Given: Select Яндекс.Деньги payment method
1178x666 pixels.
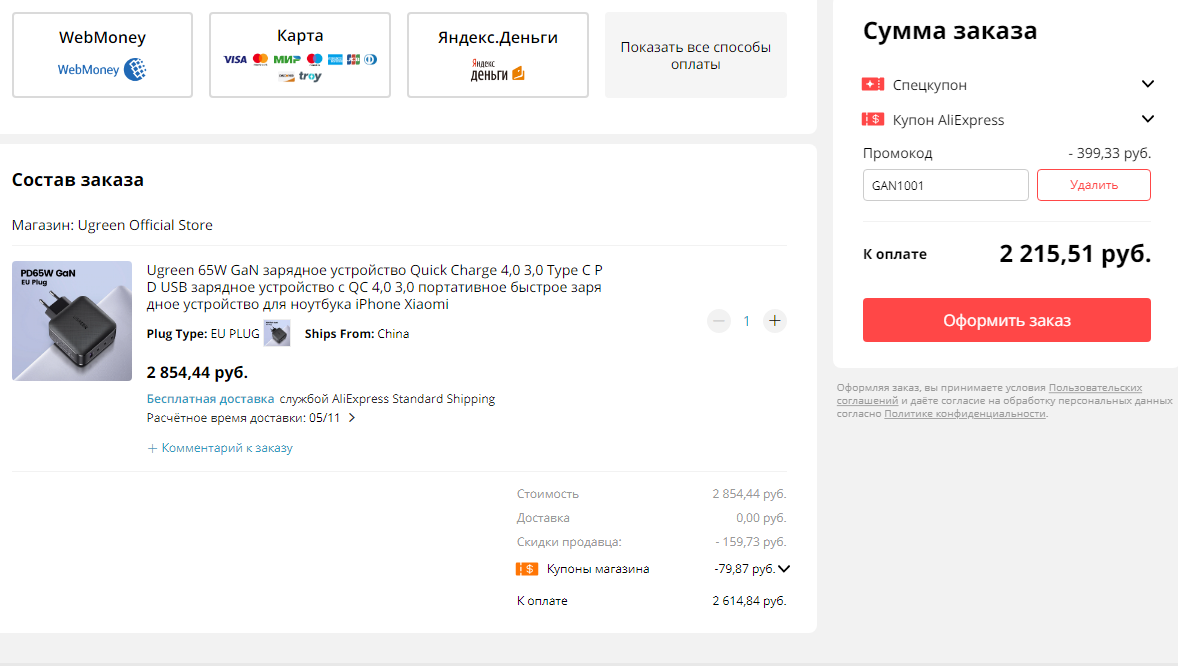Looking at the screenshot, I should (497, 55).
